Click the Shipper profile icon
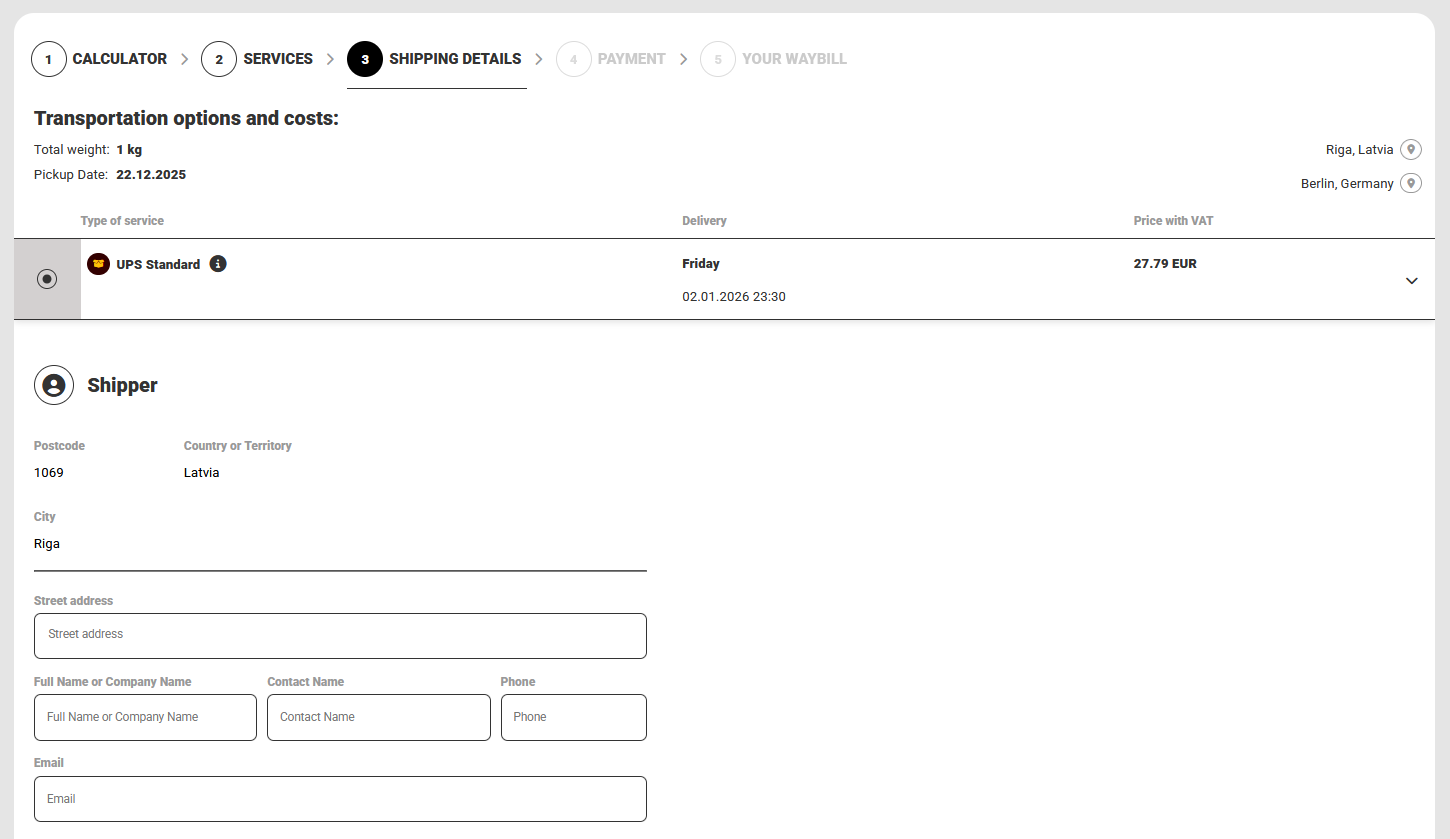This screenshot has height=839, width=1450. click(54, 385)
